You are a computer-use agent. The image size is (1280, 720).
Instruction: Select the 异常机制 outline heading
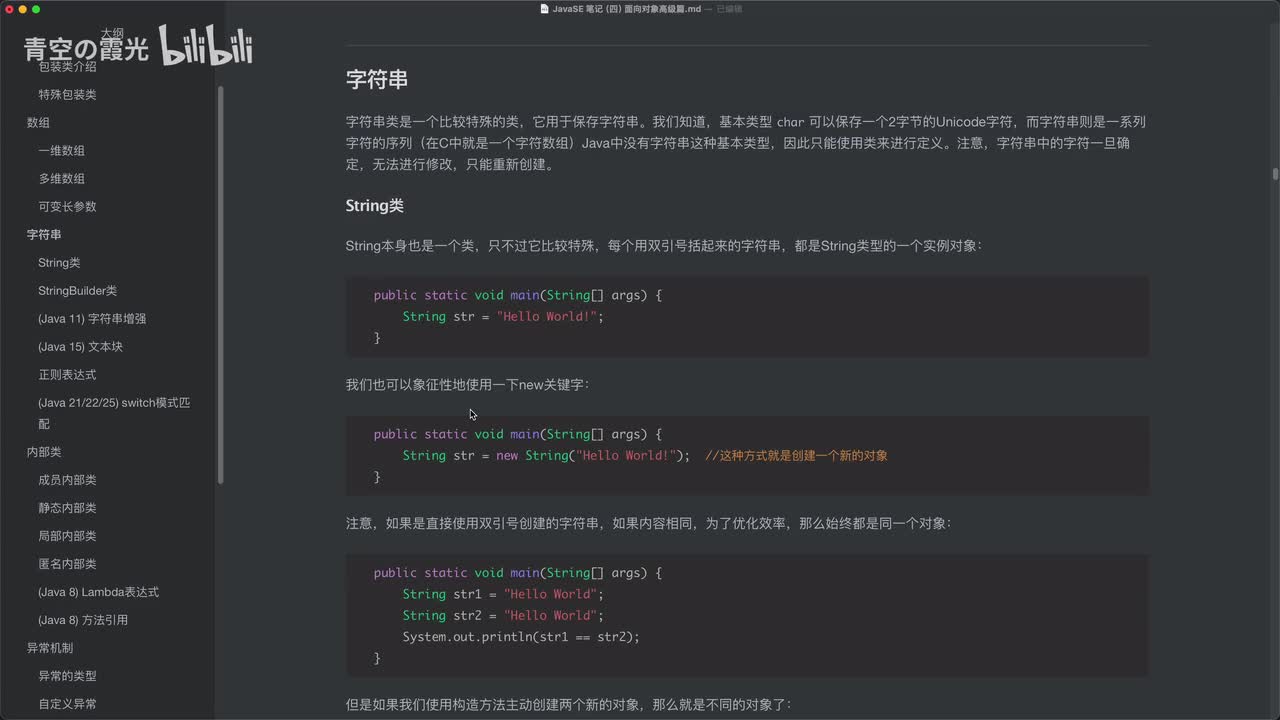click(x=50, y=648)
